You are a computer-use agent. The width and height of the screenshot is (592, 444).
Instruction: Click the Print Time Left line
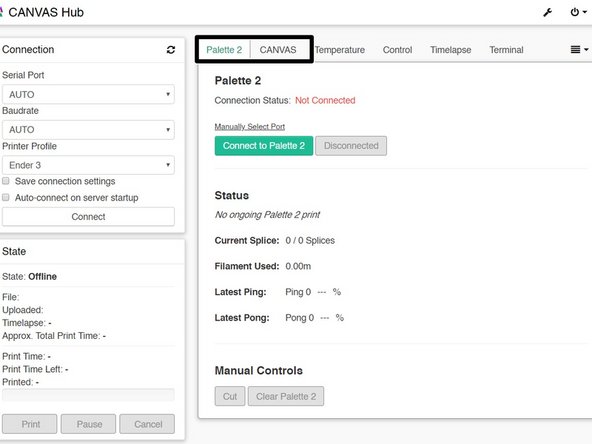[35, 369]
